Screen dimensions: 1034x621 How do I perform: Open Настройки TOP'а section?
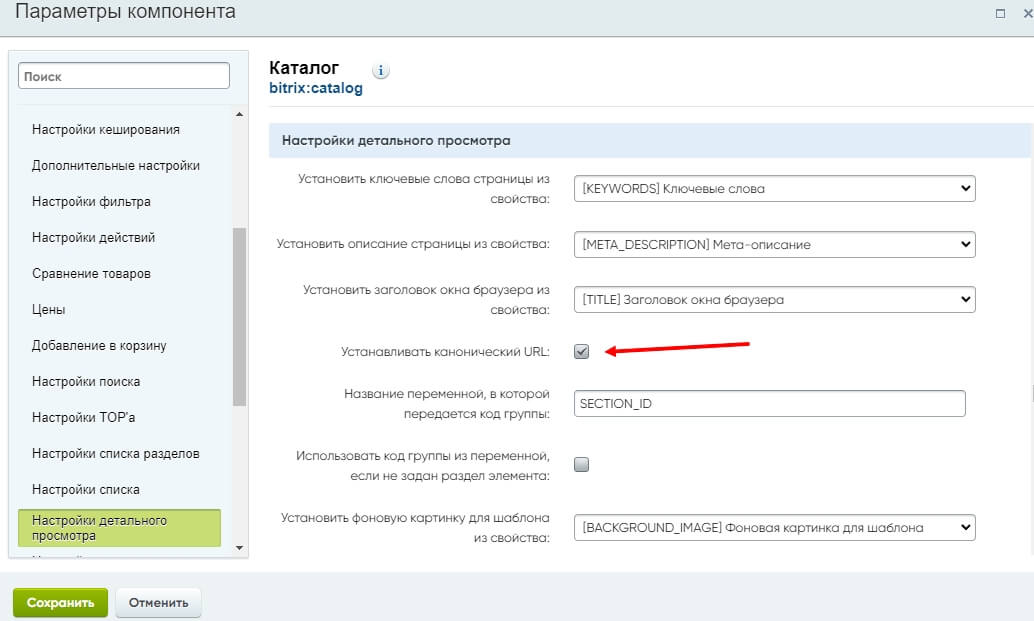click(83, 417)
